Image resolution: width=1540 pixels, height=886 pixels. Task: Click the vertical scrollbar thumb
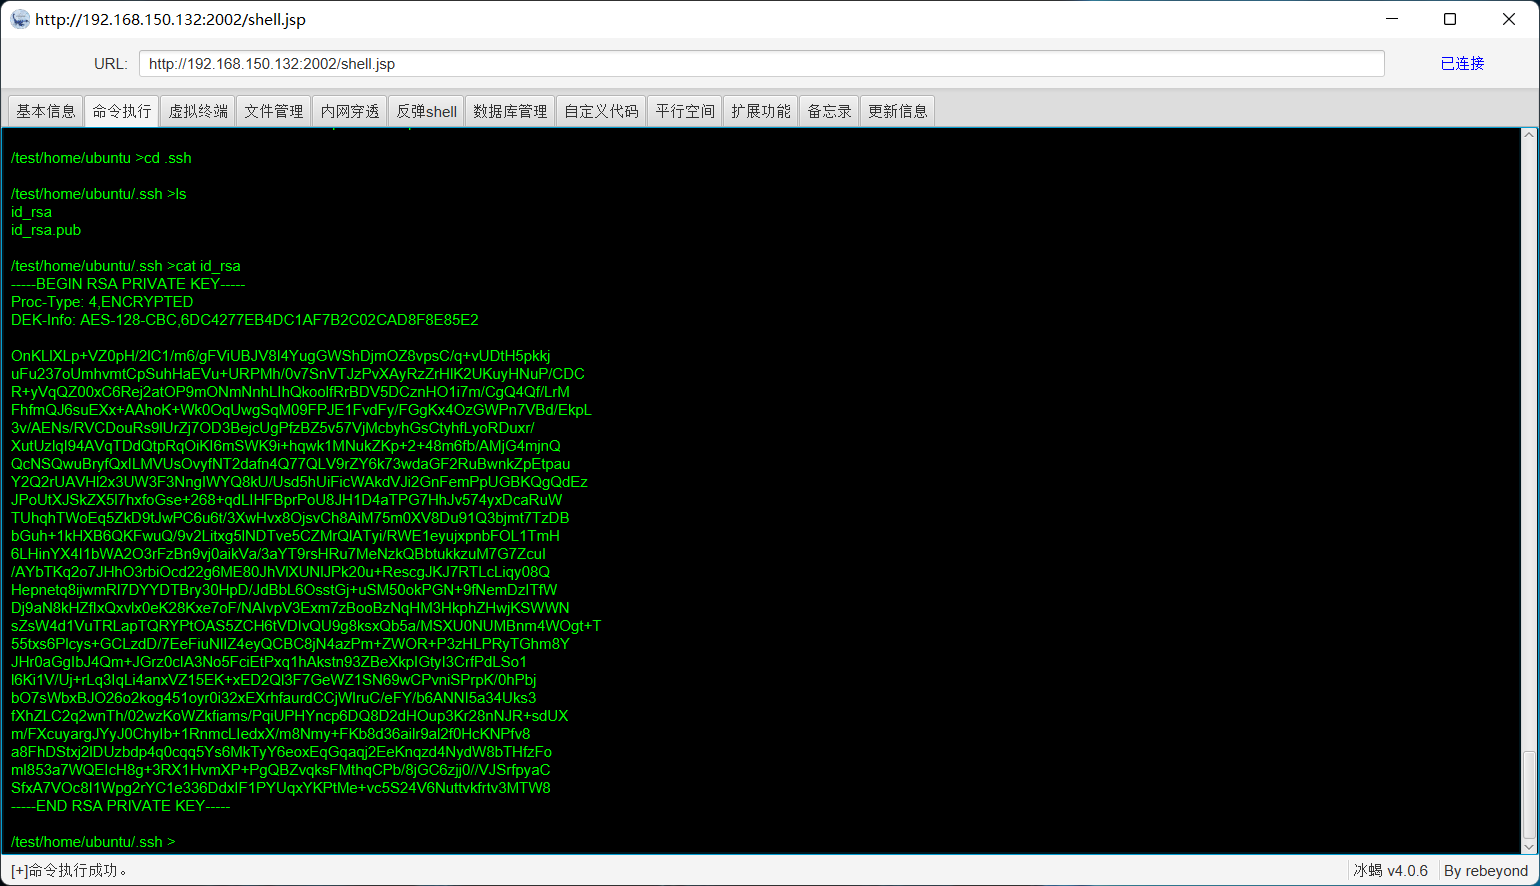click(1529, 795)
